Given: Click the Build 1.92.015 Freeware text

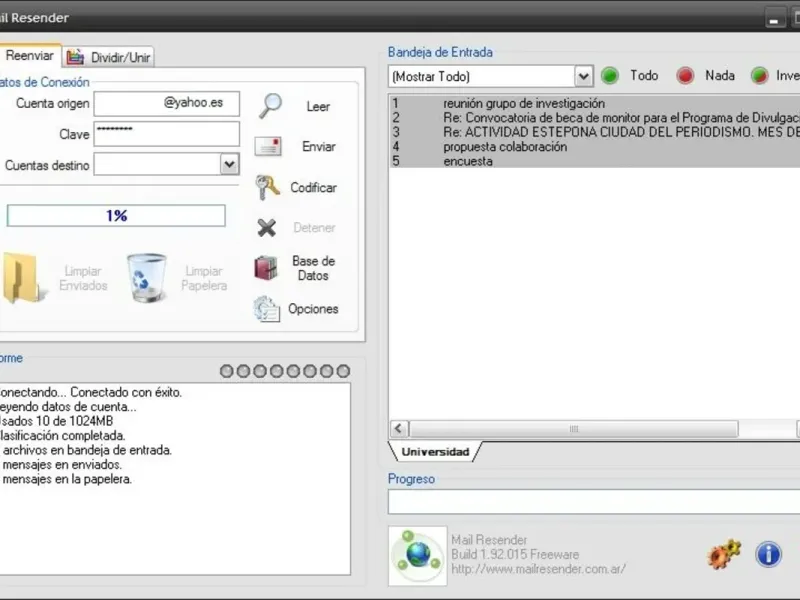Looking at the screenshot, I should (515, 555).
